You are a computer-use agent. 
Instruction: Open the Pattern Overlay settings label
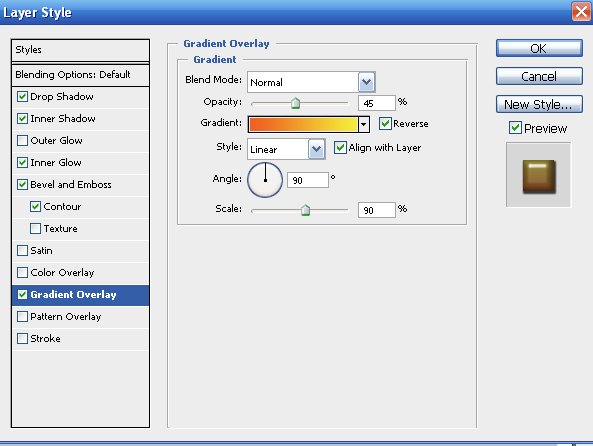tap(65, 316)
